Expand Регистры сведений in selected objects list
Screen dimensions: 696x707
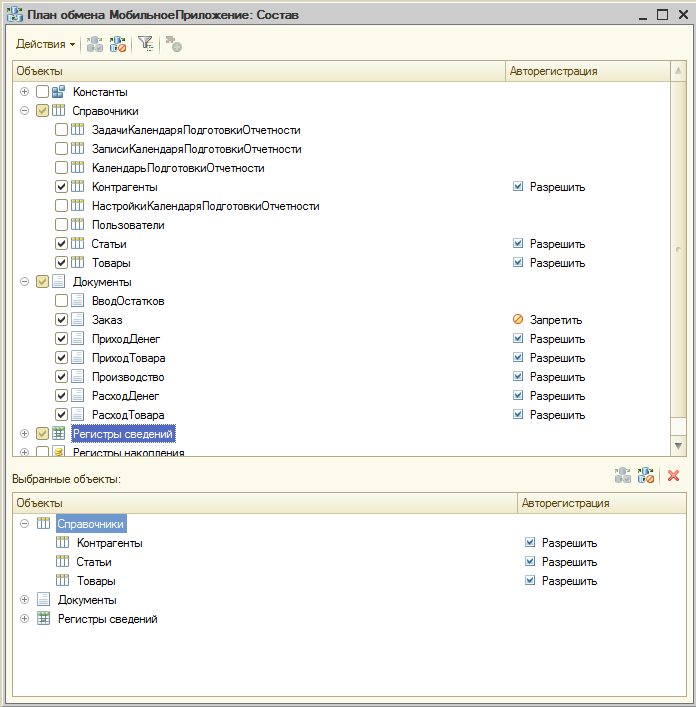[x=25, y=618]
